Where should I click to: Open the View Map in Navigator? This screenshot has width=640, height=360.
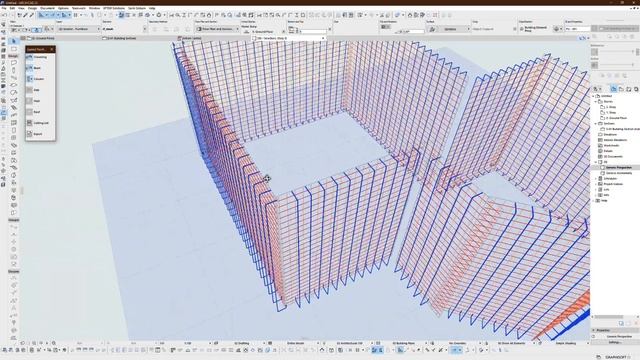(x=621, y=89)
